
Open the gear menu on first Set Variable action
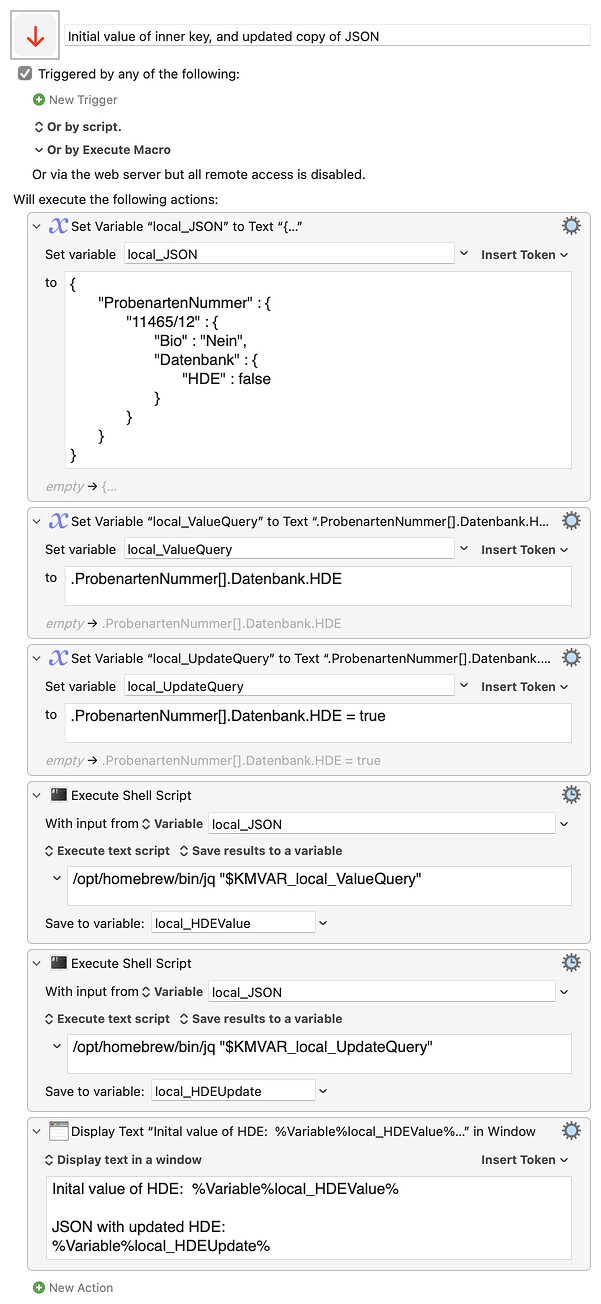[x=571, y=225]
